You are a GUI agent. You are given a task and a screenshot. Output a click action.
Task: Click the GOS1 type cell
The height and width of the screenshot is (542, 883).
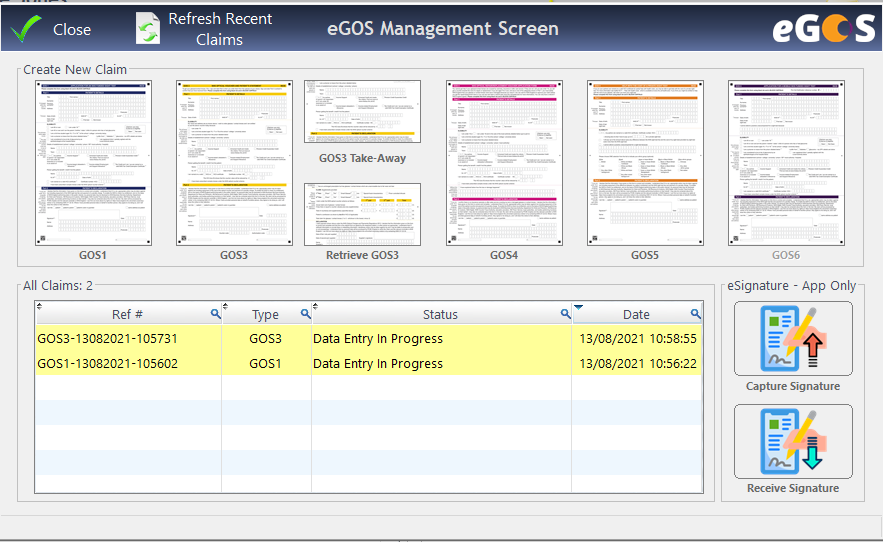point(265,363)
